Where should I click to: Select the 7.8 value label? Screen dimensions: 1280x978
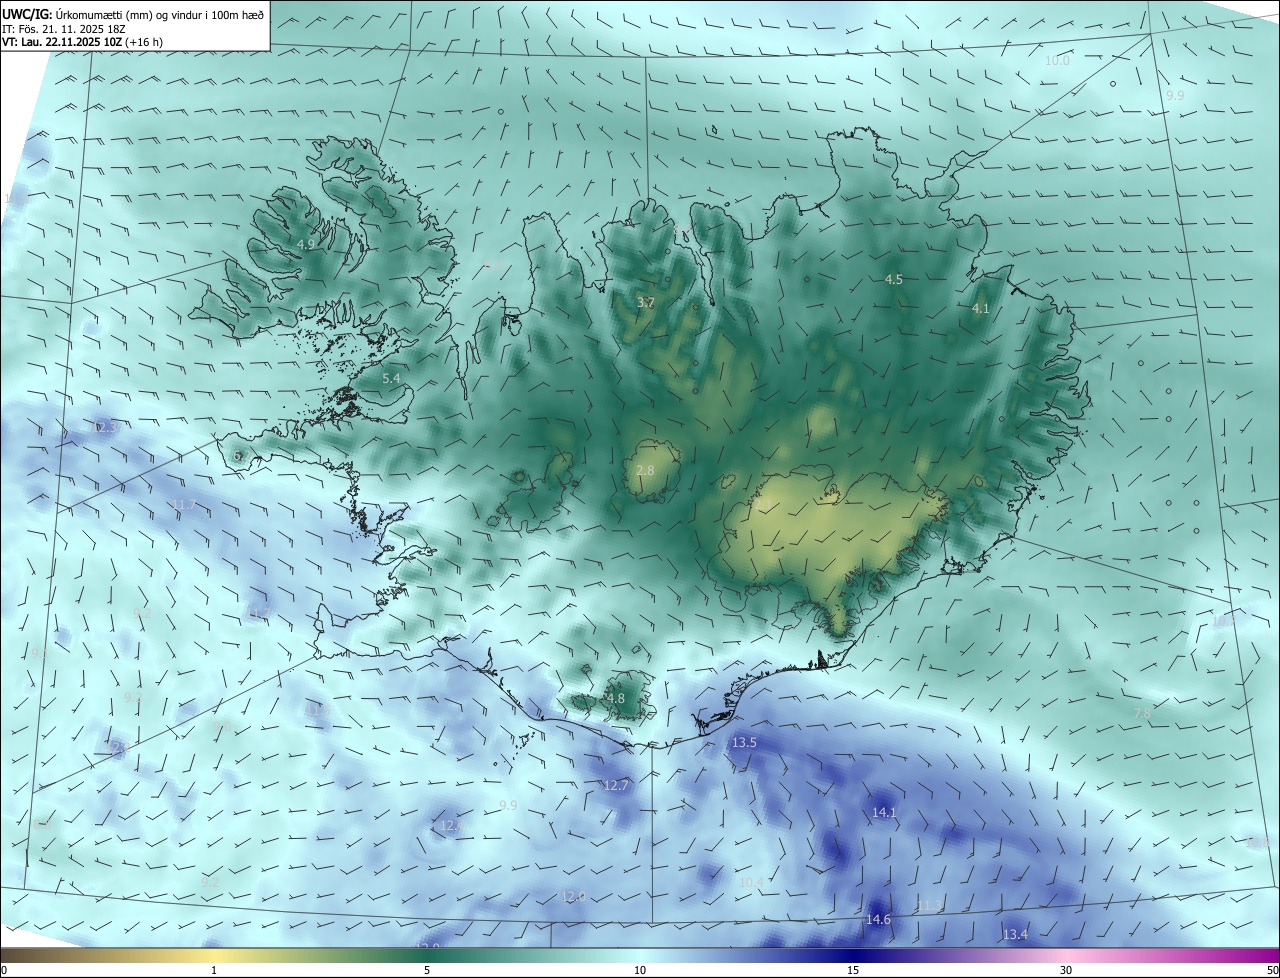pyautogui.click(x=1142, y=713)
